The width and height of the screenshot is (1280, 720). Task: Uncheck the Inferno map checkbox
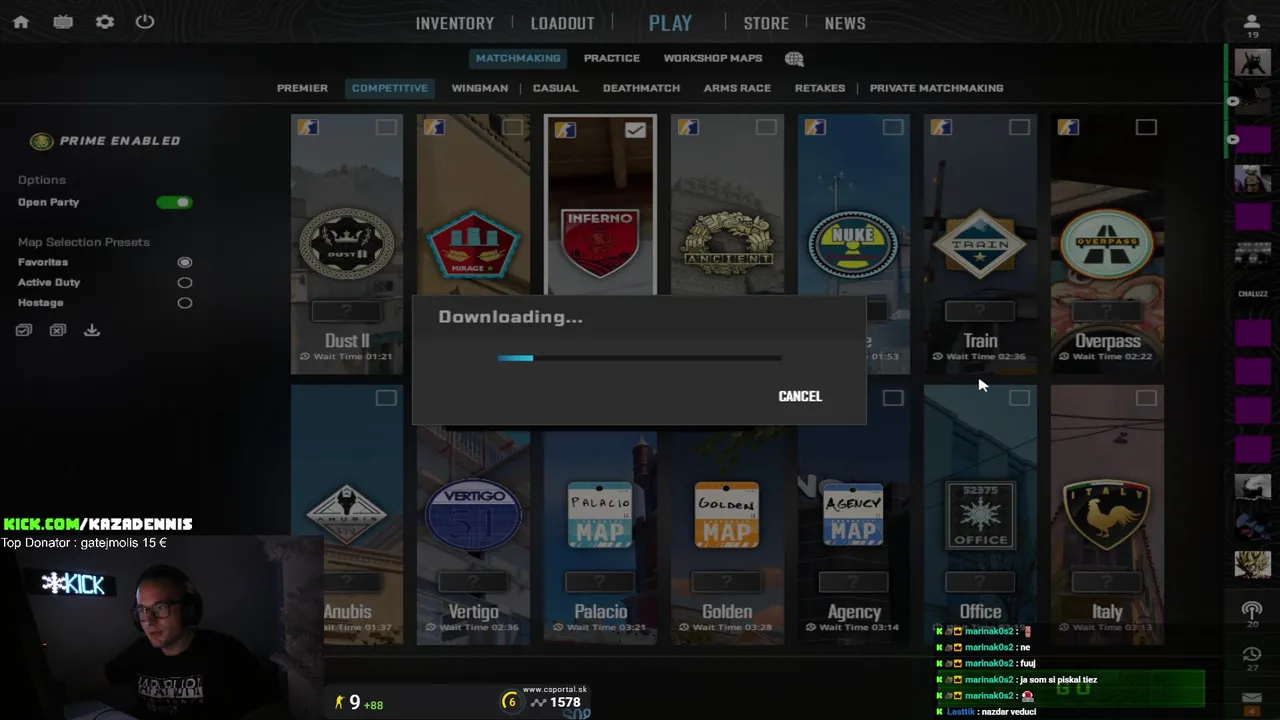tap(635, 129)
